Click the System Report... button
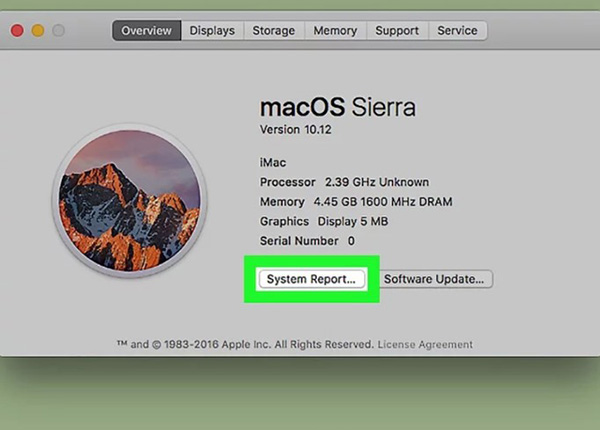The height and width of the screenshot is (430, 600). pos(311,279)
